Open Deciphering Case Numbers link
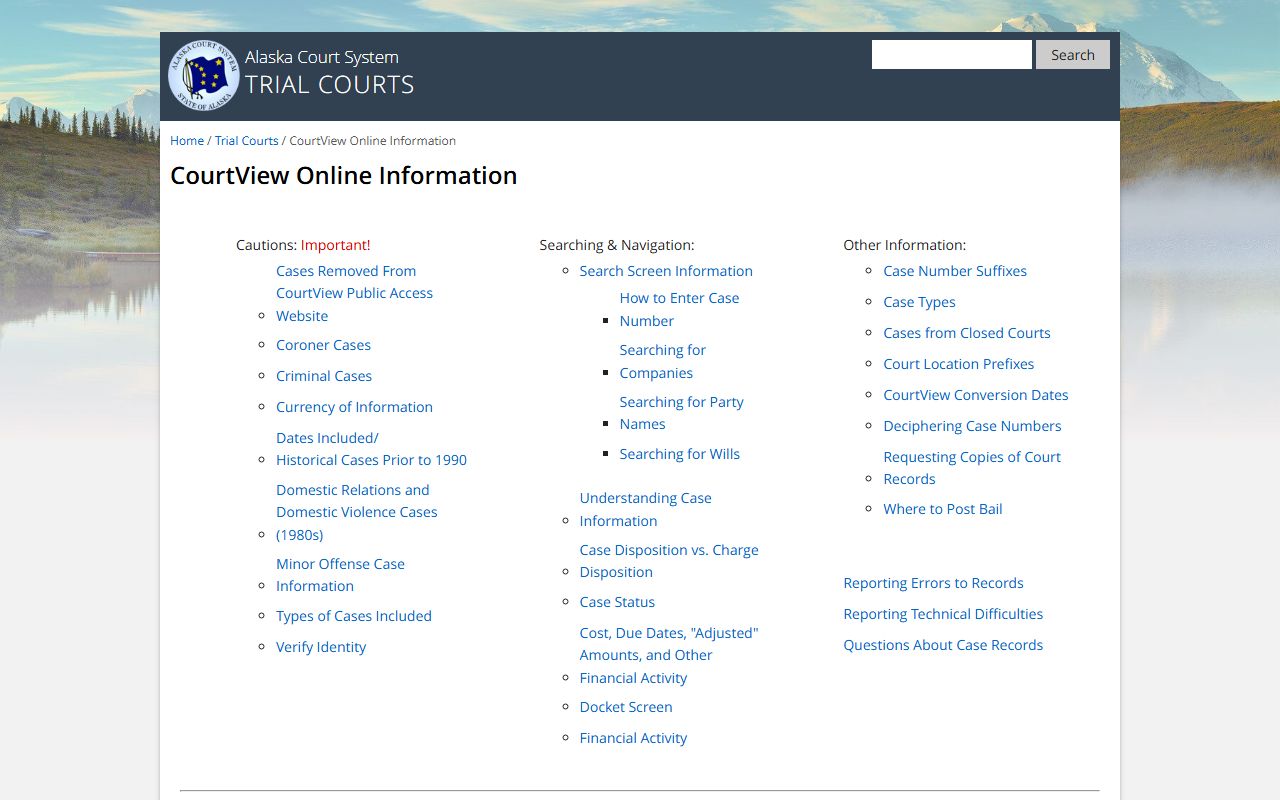 (972, 426)
